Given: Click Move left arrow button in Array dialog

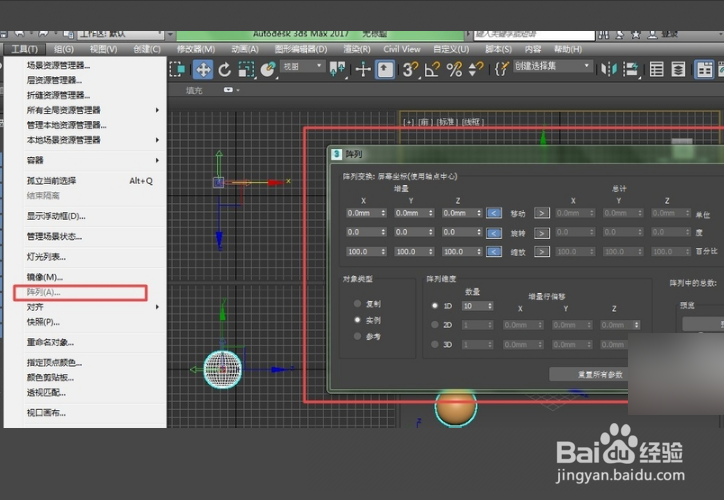Looking at the screenshot, I should (494, 213).
